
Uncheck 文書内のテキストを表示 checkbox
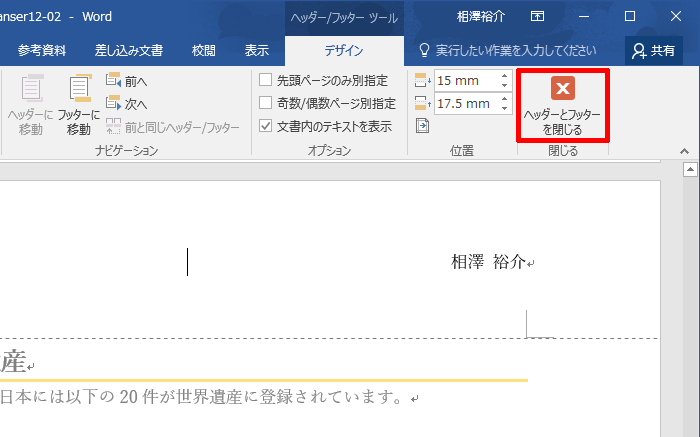click(265, 126)
